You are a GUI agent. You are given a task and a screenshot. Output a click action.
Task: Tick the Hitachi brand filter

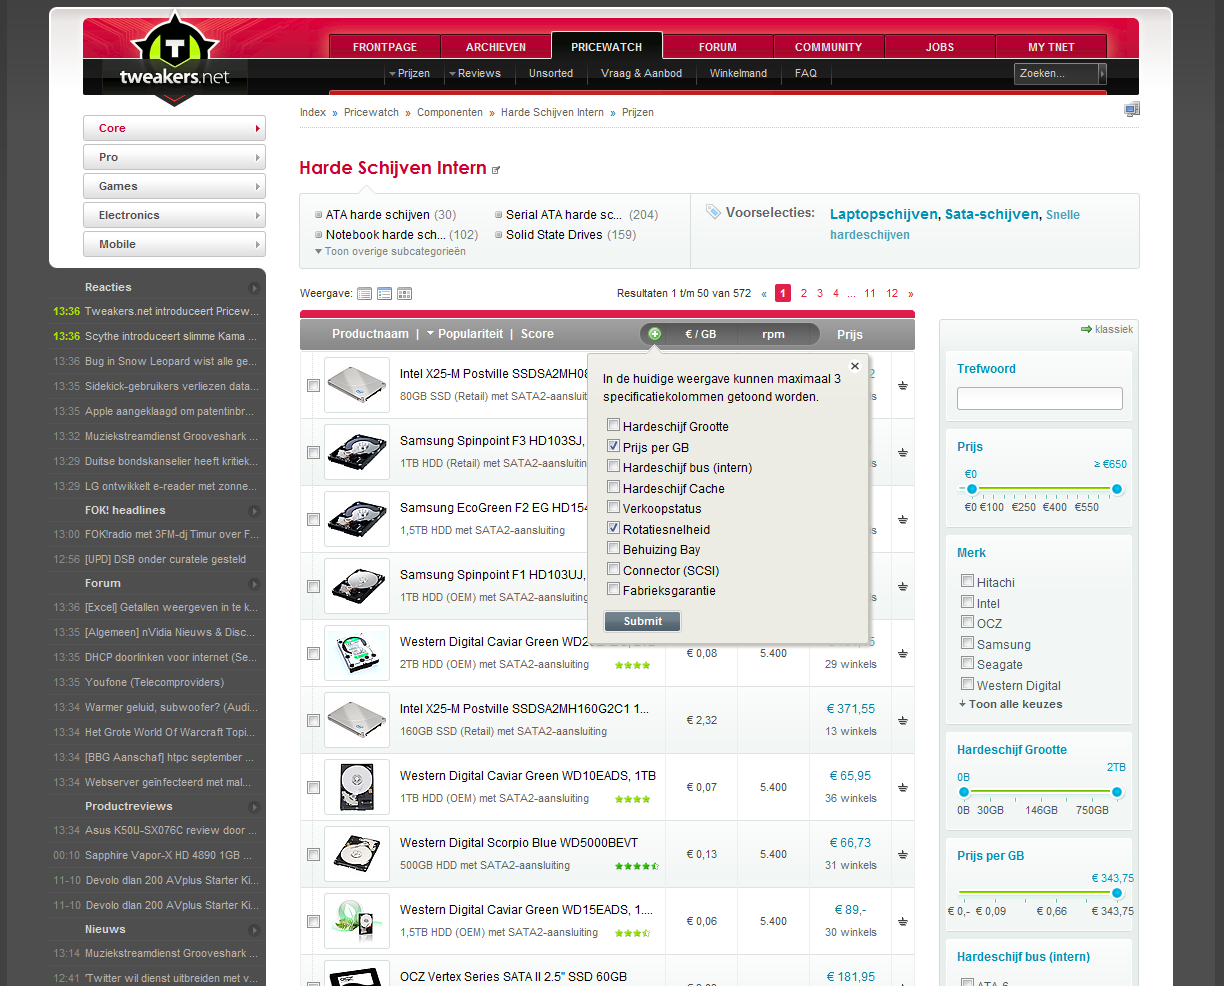(x=967, y=581)
